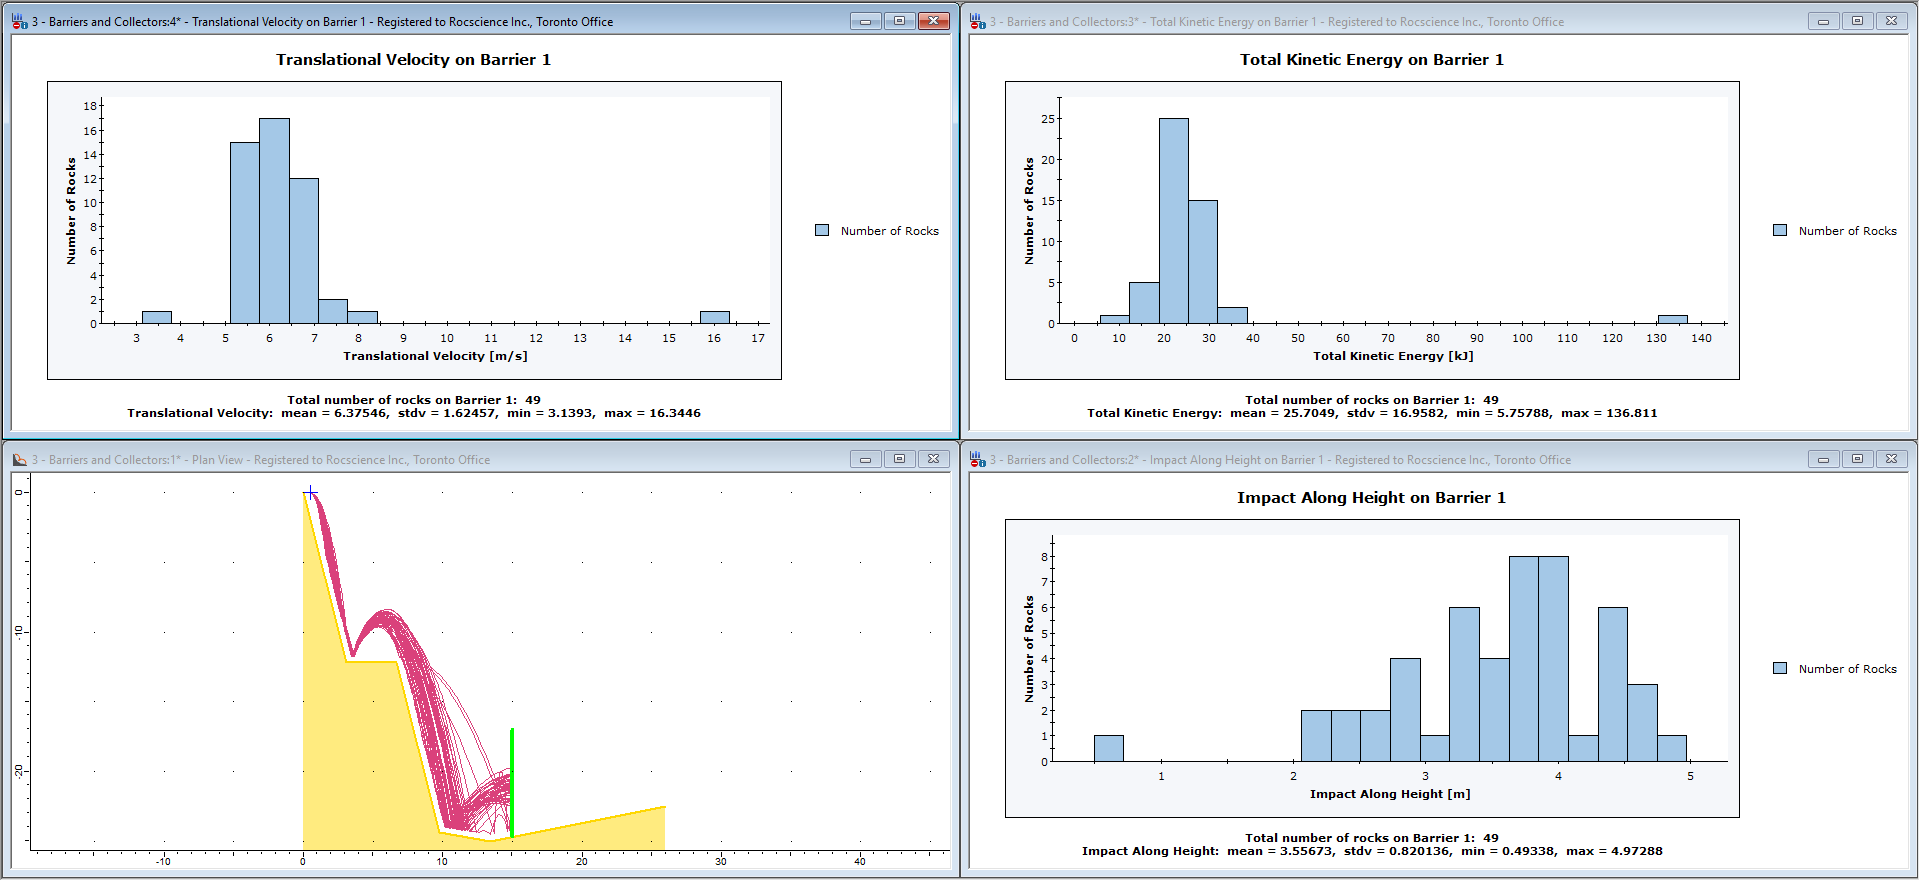
Task: Click the Impact Along Height window's title icon
Action: coord(978,460)
